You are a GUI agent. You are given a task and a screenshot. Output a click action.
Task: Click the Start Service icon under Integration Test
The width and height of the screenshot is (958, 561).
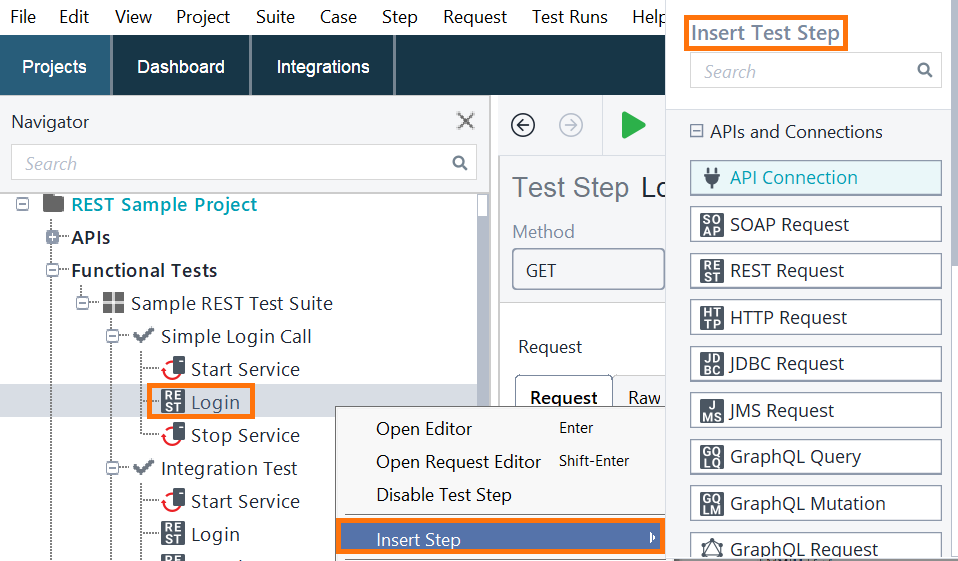[x=173, y=500]
